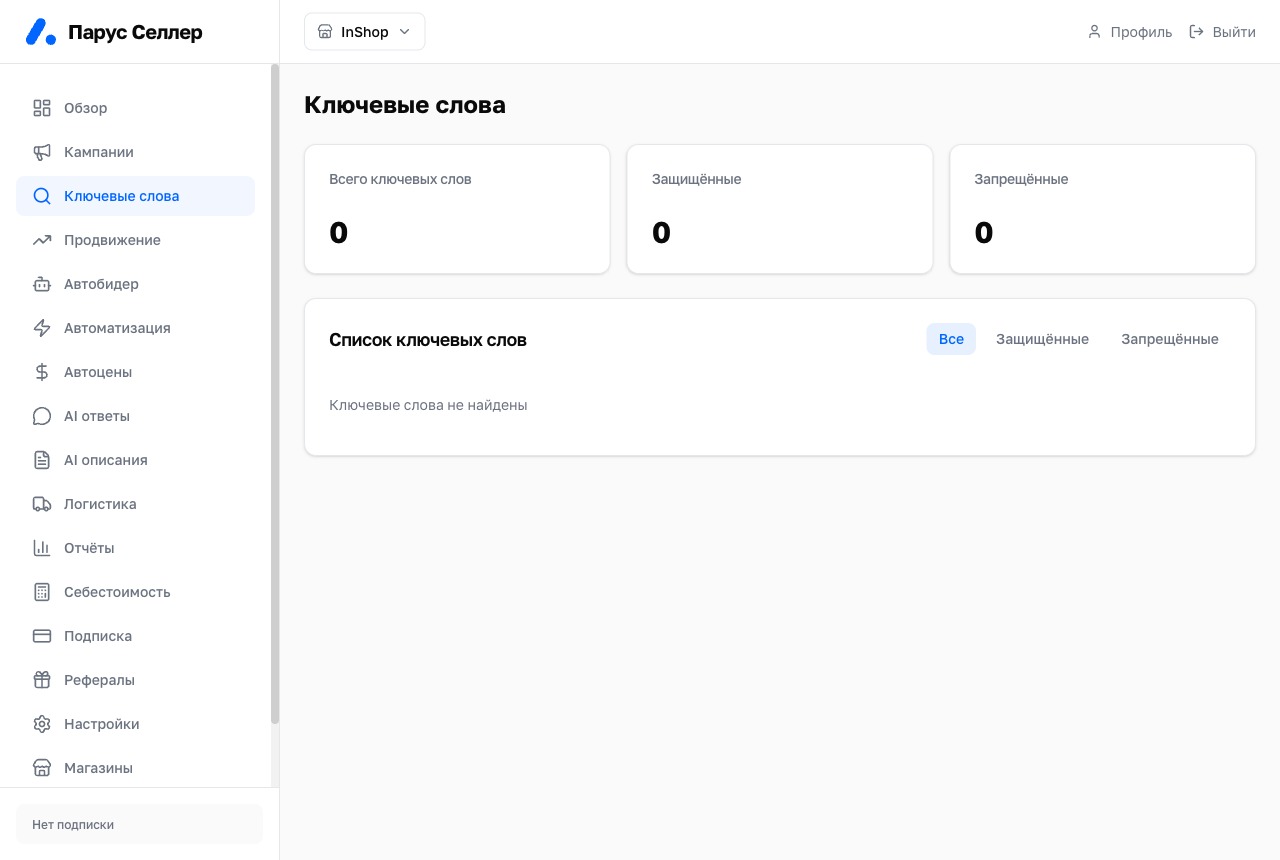Click the Кампании megaphone icon

point(42,152)
